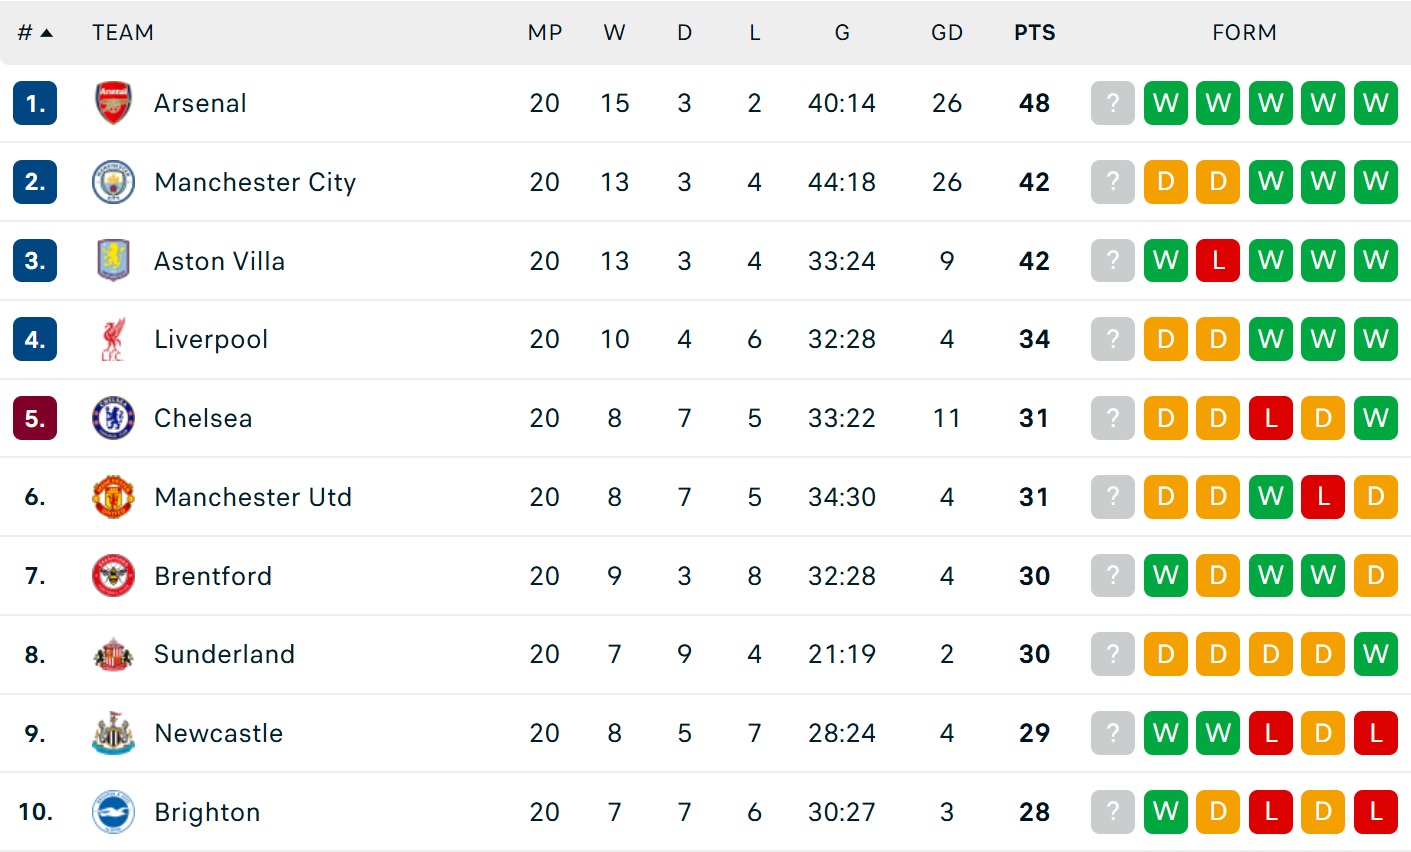Click the MP column header
The image size is (1411, 852).
[x=545, y=33]
